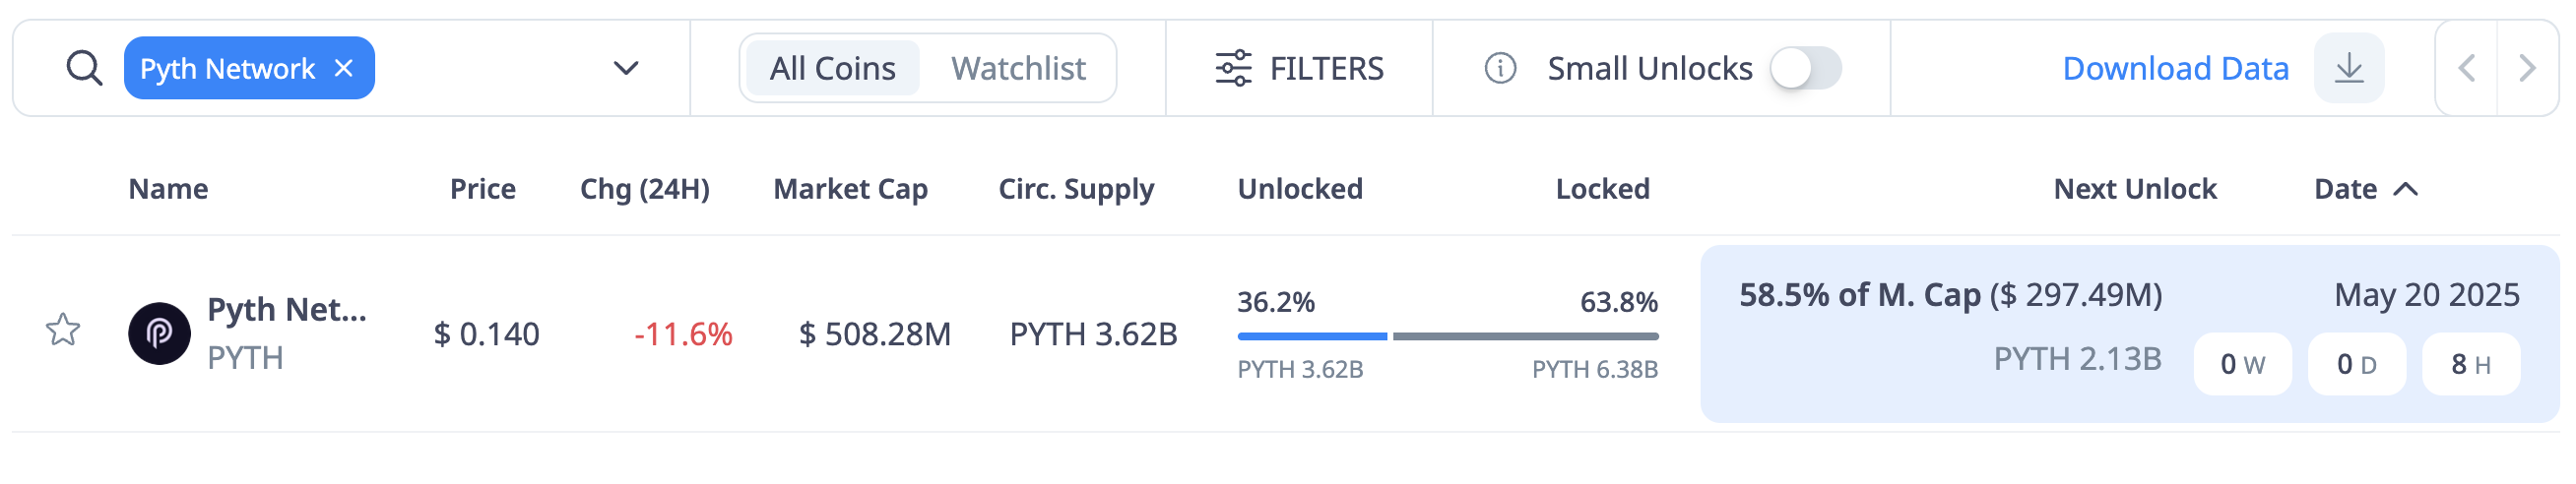
Task: Star Pyth Network for the watchlist
Action: [x=63, y=330]
